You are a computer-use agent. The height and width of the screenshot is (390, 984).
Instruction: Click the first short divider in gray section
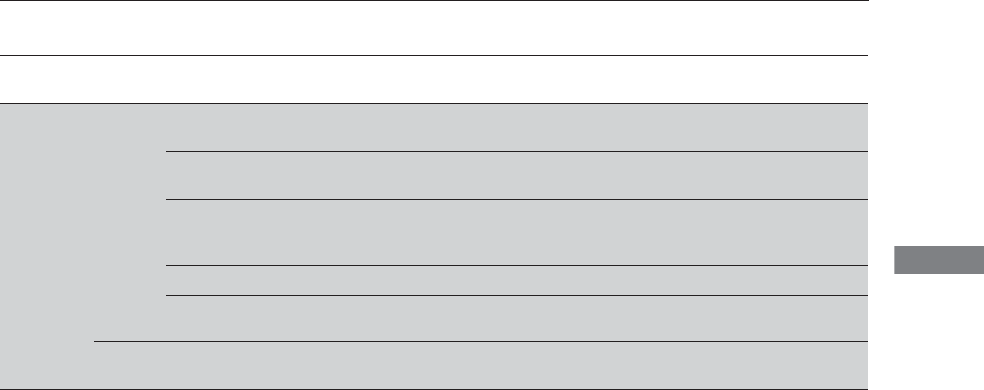tap(516, 151)
